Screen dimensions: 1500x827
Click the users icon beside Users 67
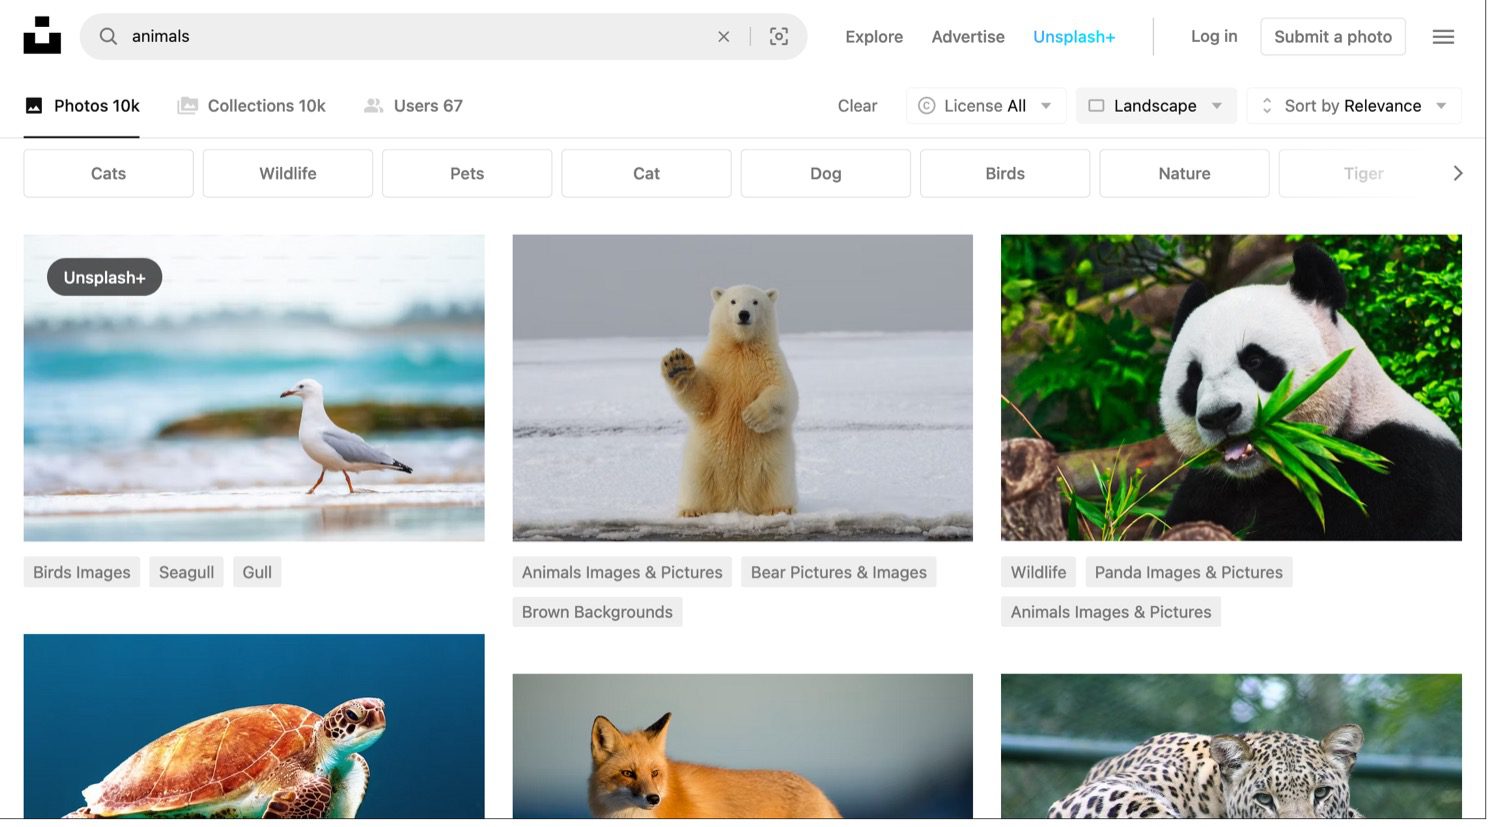tap(374, 105)
